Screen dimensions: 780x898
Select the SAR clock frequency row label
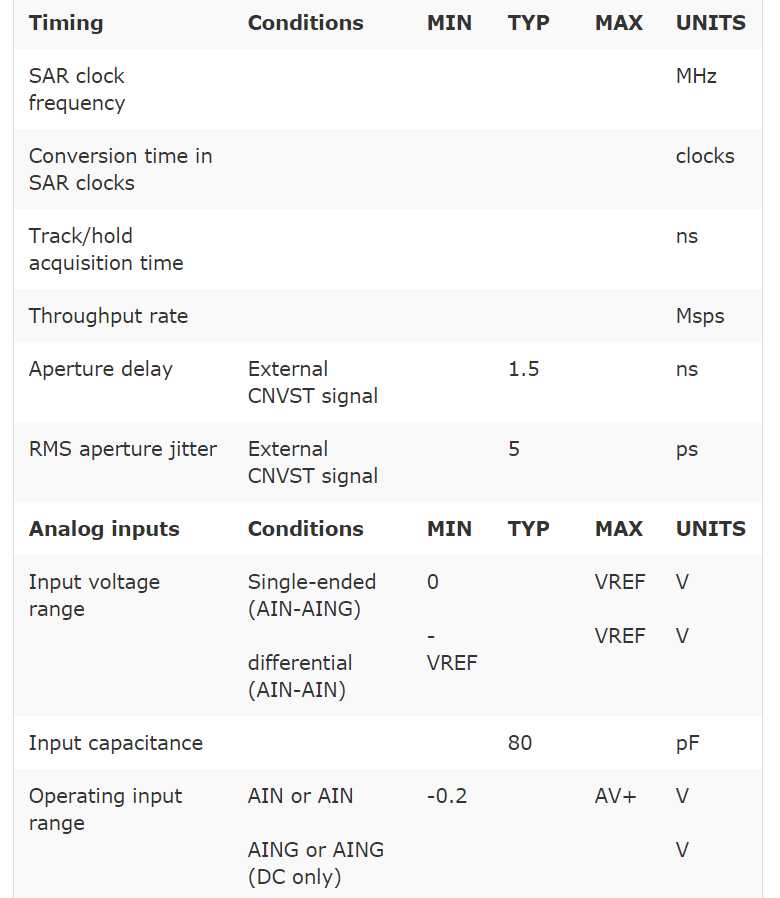point(77,89)
